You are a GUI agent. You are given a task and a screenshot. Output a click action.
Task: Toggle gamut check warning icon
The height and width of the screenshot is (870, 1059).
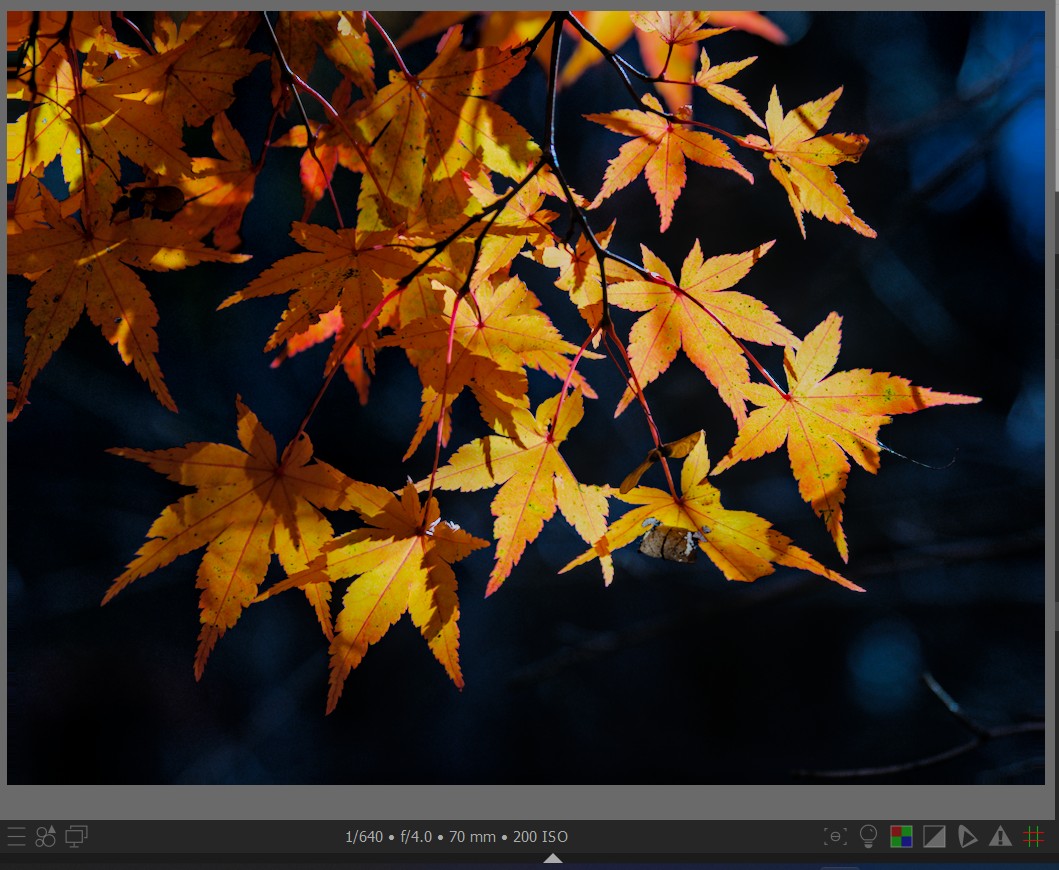point(1000,836)
